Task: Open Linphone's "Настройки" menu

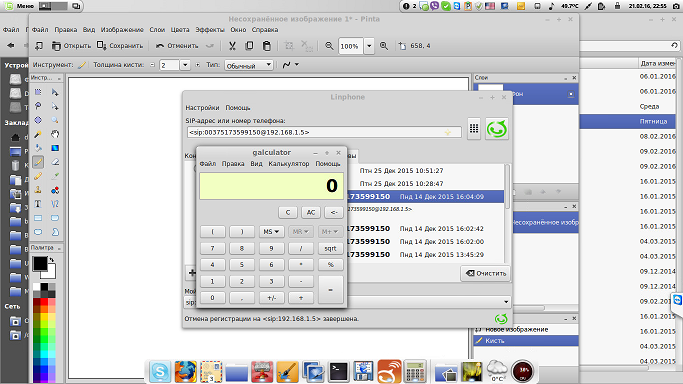Action: tap(202, 108)
